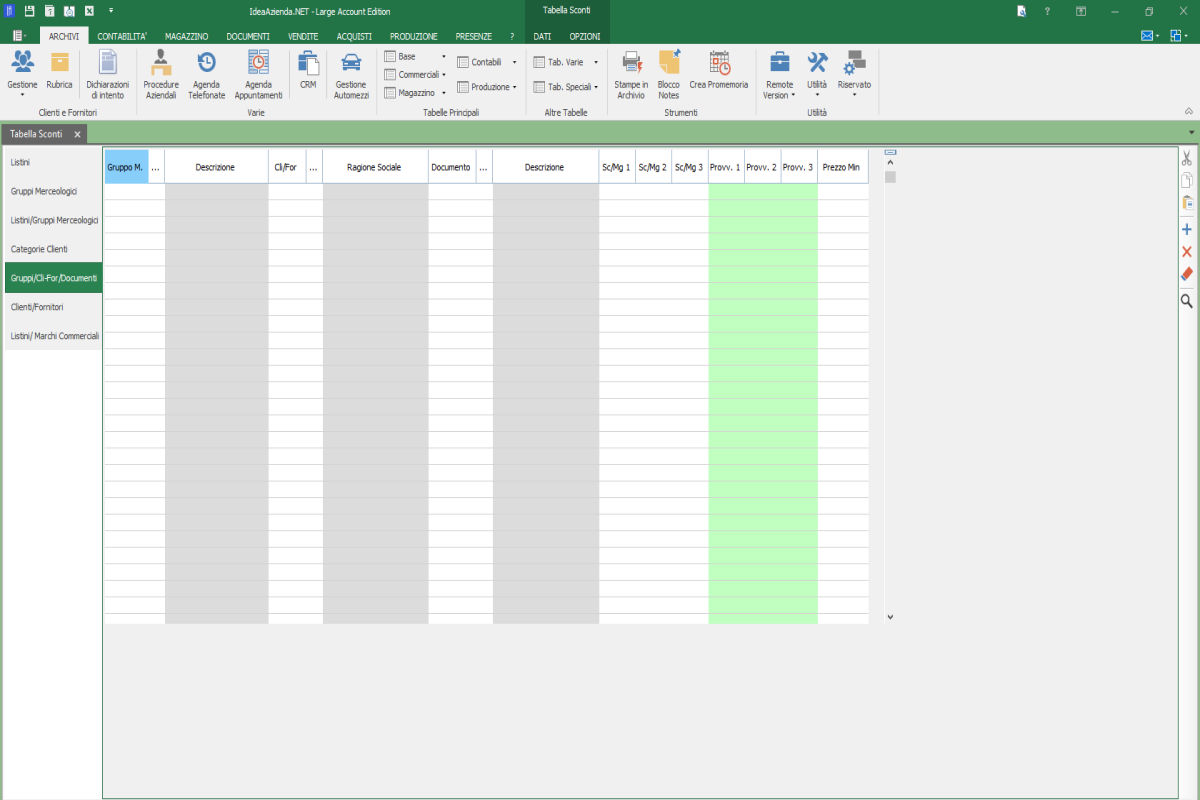Open Agenda Telefonate

(207, 74)
